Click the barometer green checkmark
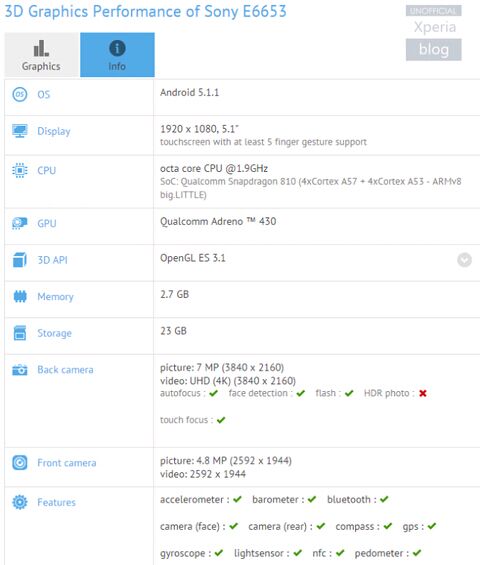Image resolution: width=480 pixels, height=565 pixels. (312, 499)
